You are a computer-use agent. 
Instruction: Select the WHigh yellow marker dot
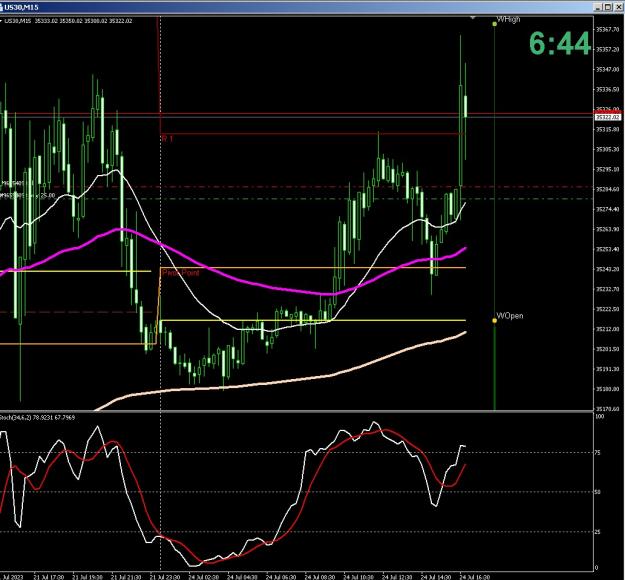495,24
